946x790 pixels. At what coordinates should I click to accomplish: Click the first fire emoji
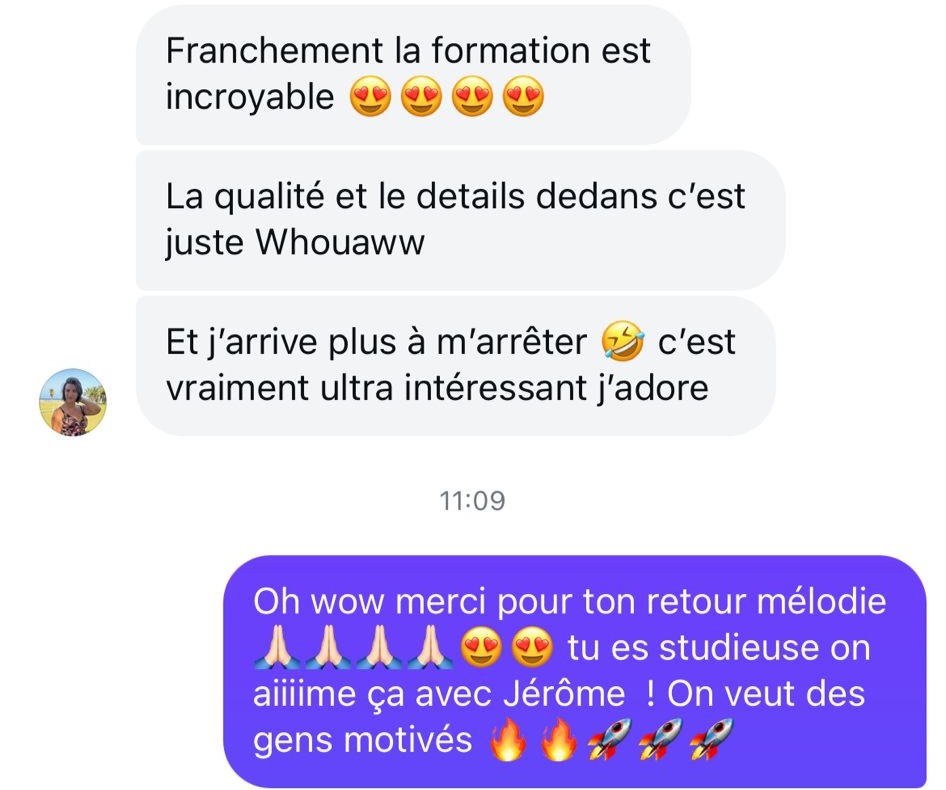pos(508,738)
